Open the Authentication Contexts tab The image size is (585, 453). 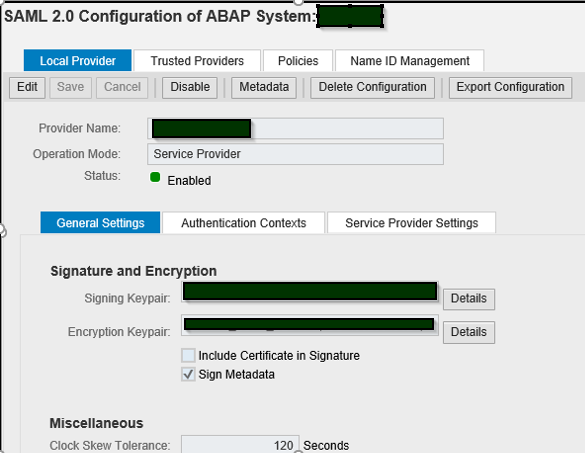click(244, 223)
